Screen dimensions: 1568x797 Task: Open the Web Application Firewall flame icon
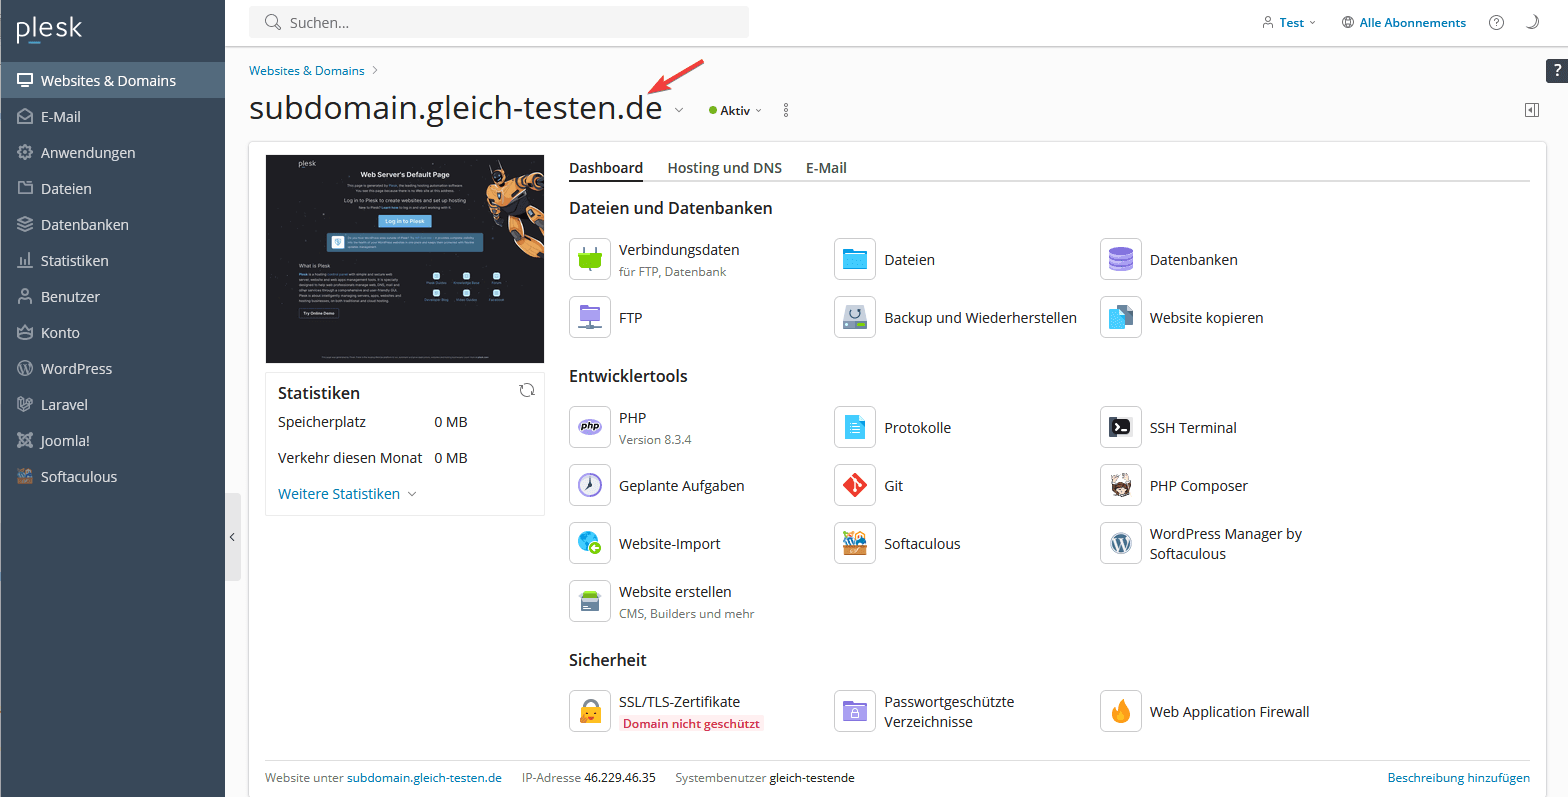(1120, 712)
